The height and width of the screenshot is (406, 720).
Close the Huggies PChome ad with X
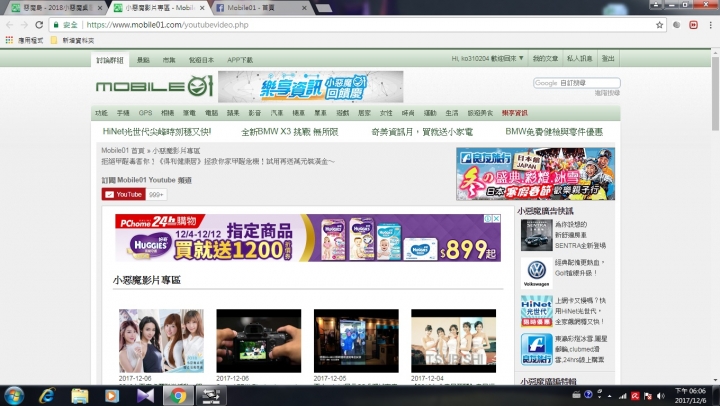(x=496, y=219)
